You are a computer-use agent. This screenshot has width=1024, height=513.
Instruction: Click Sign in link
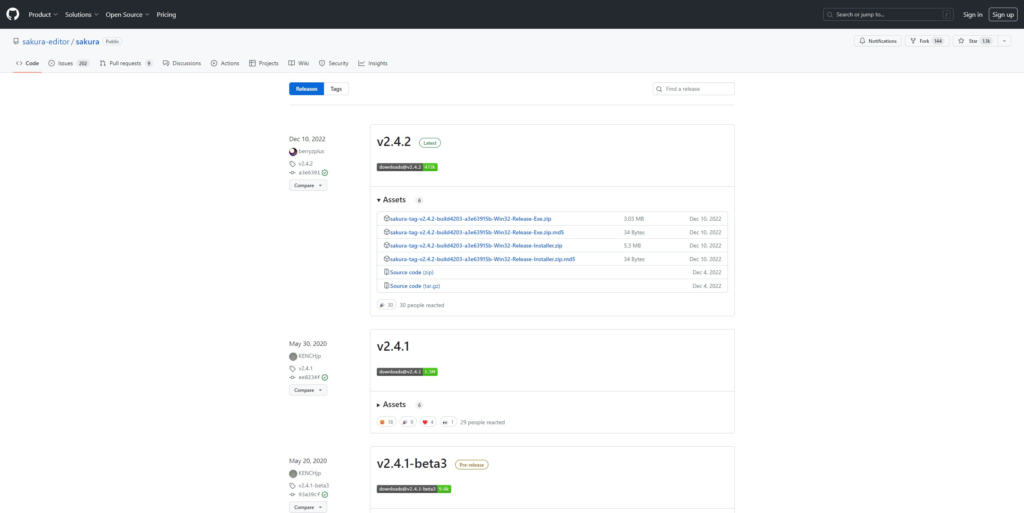[x=972, y=14]
